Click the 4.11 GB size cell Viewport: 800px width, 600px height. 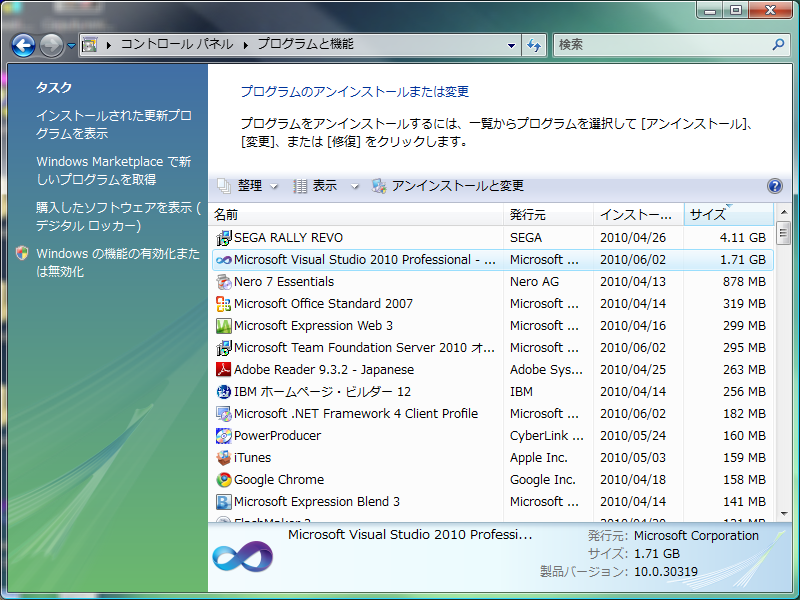742,238
